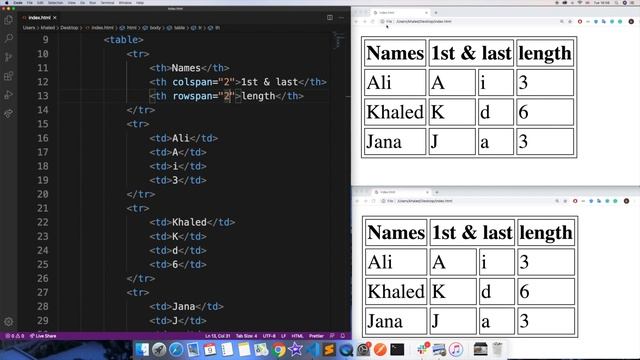Select the index.html editor tab
The width and height of the screenshot is (640, 360).
click(39, 18)
